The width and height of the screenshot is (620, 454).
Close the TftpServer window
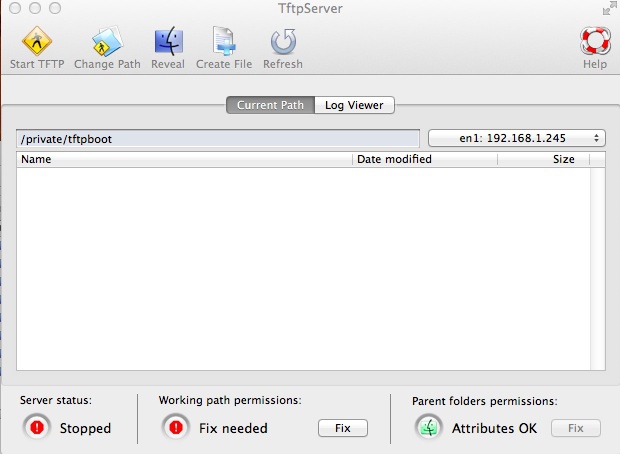[15, 8]
